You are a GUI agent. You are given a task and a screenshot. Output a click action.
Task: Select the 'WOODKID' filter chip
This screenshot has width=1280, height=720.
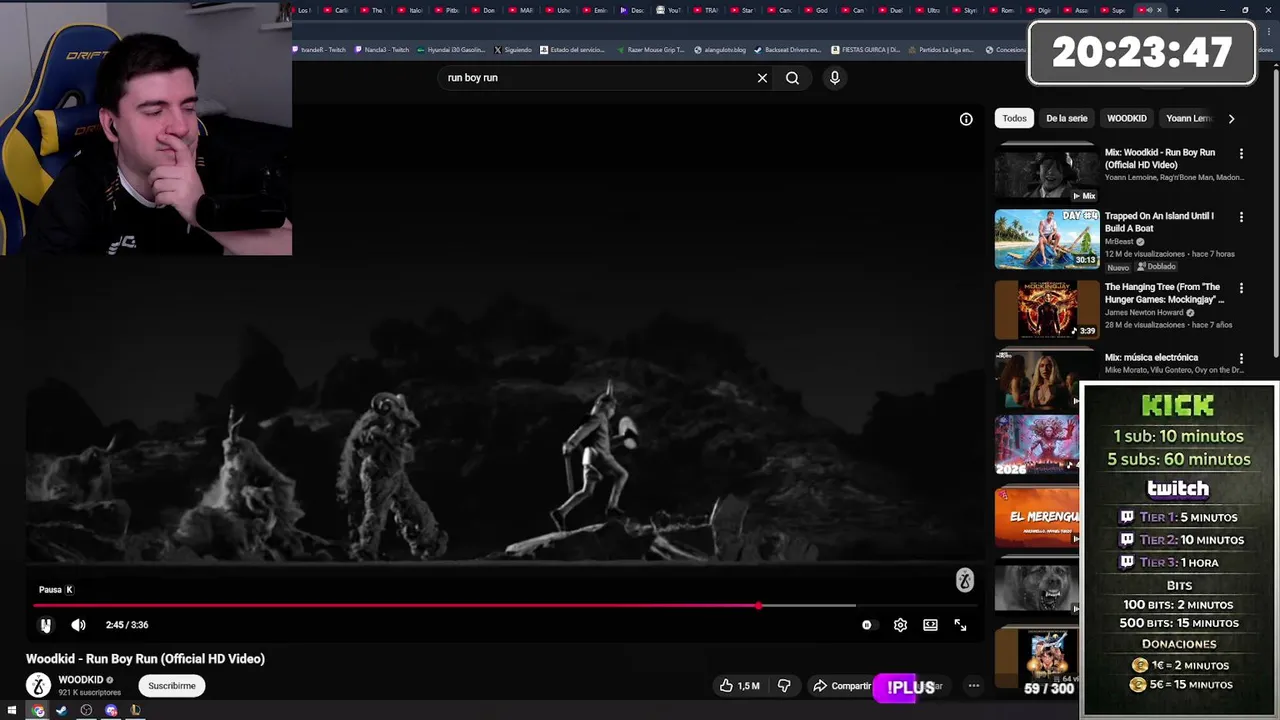tap(1126, 118)
